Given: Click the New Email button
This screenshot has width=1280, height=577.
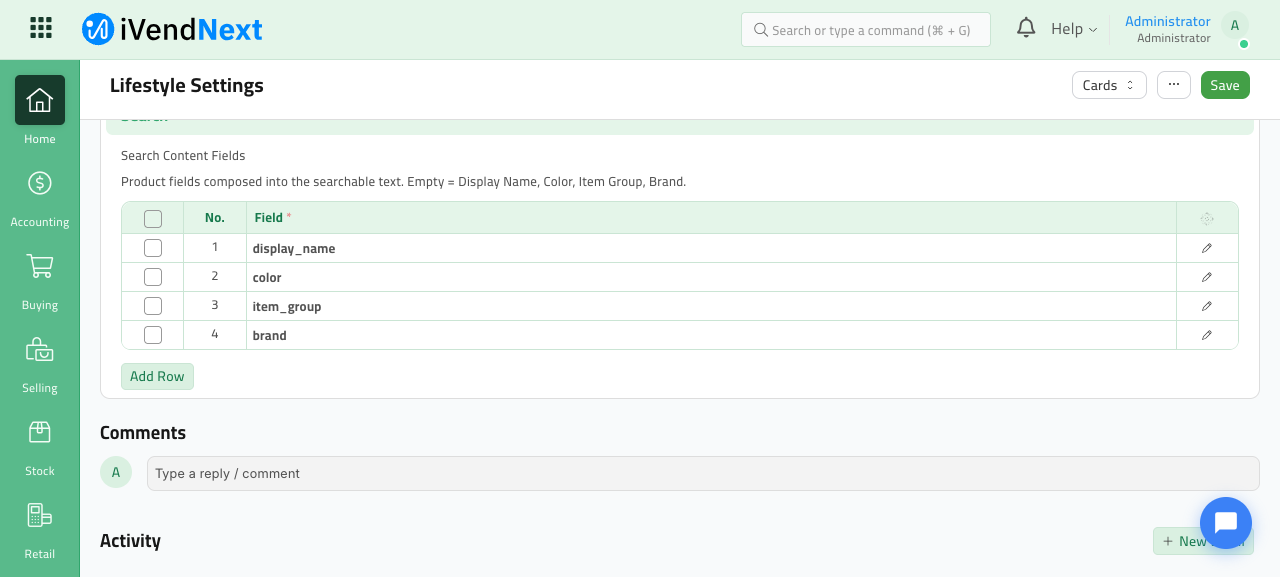Looking at the screenshot, I should [1203, 541].
